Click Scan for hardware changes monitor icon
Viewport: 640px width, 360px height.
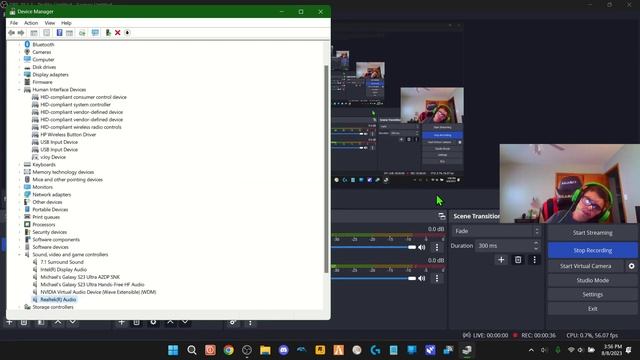95,33
